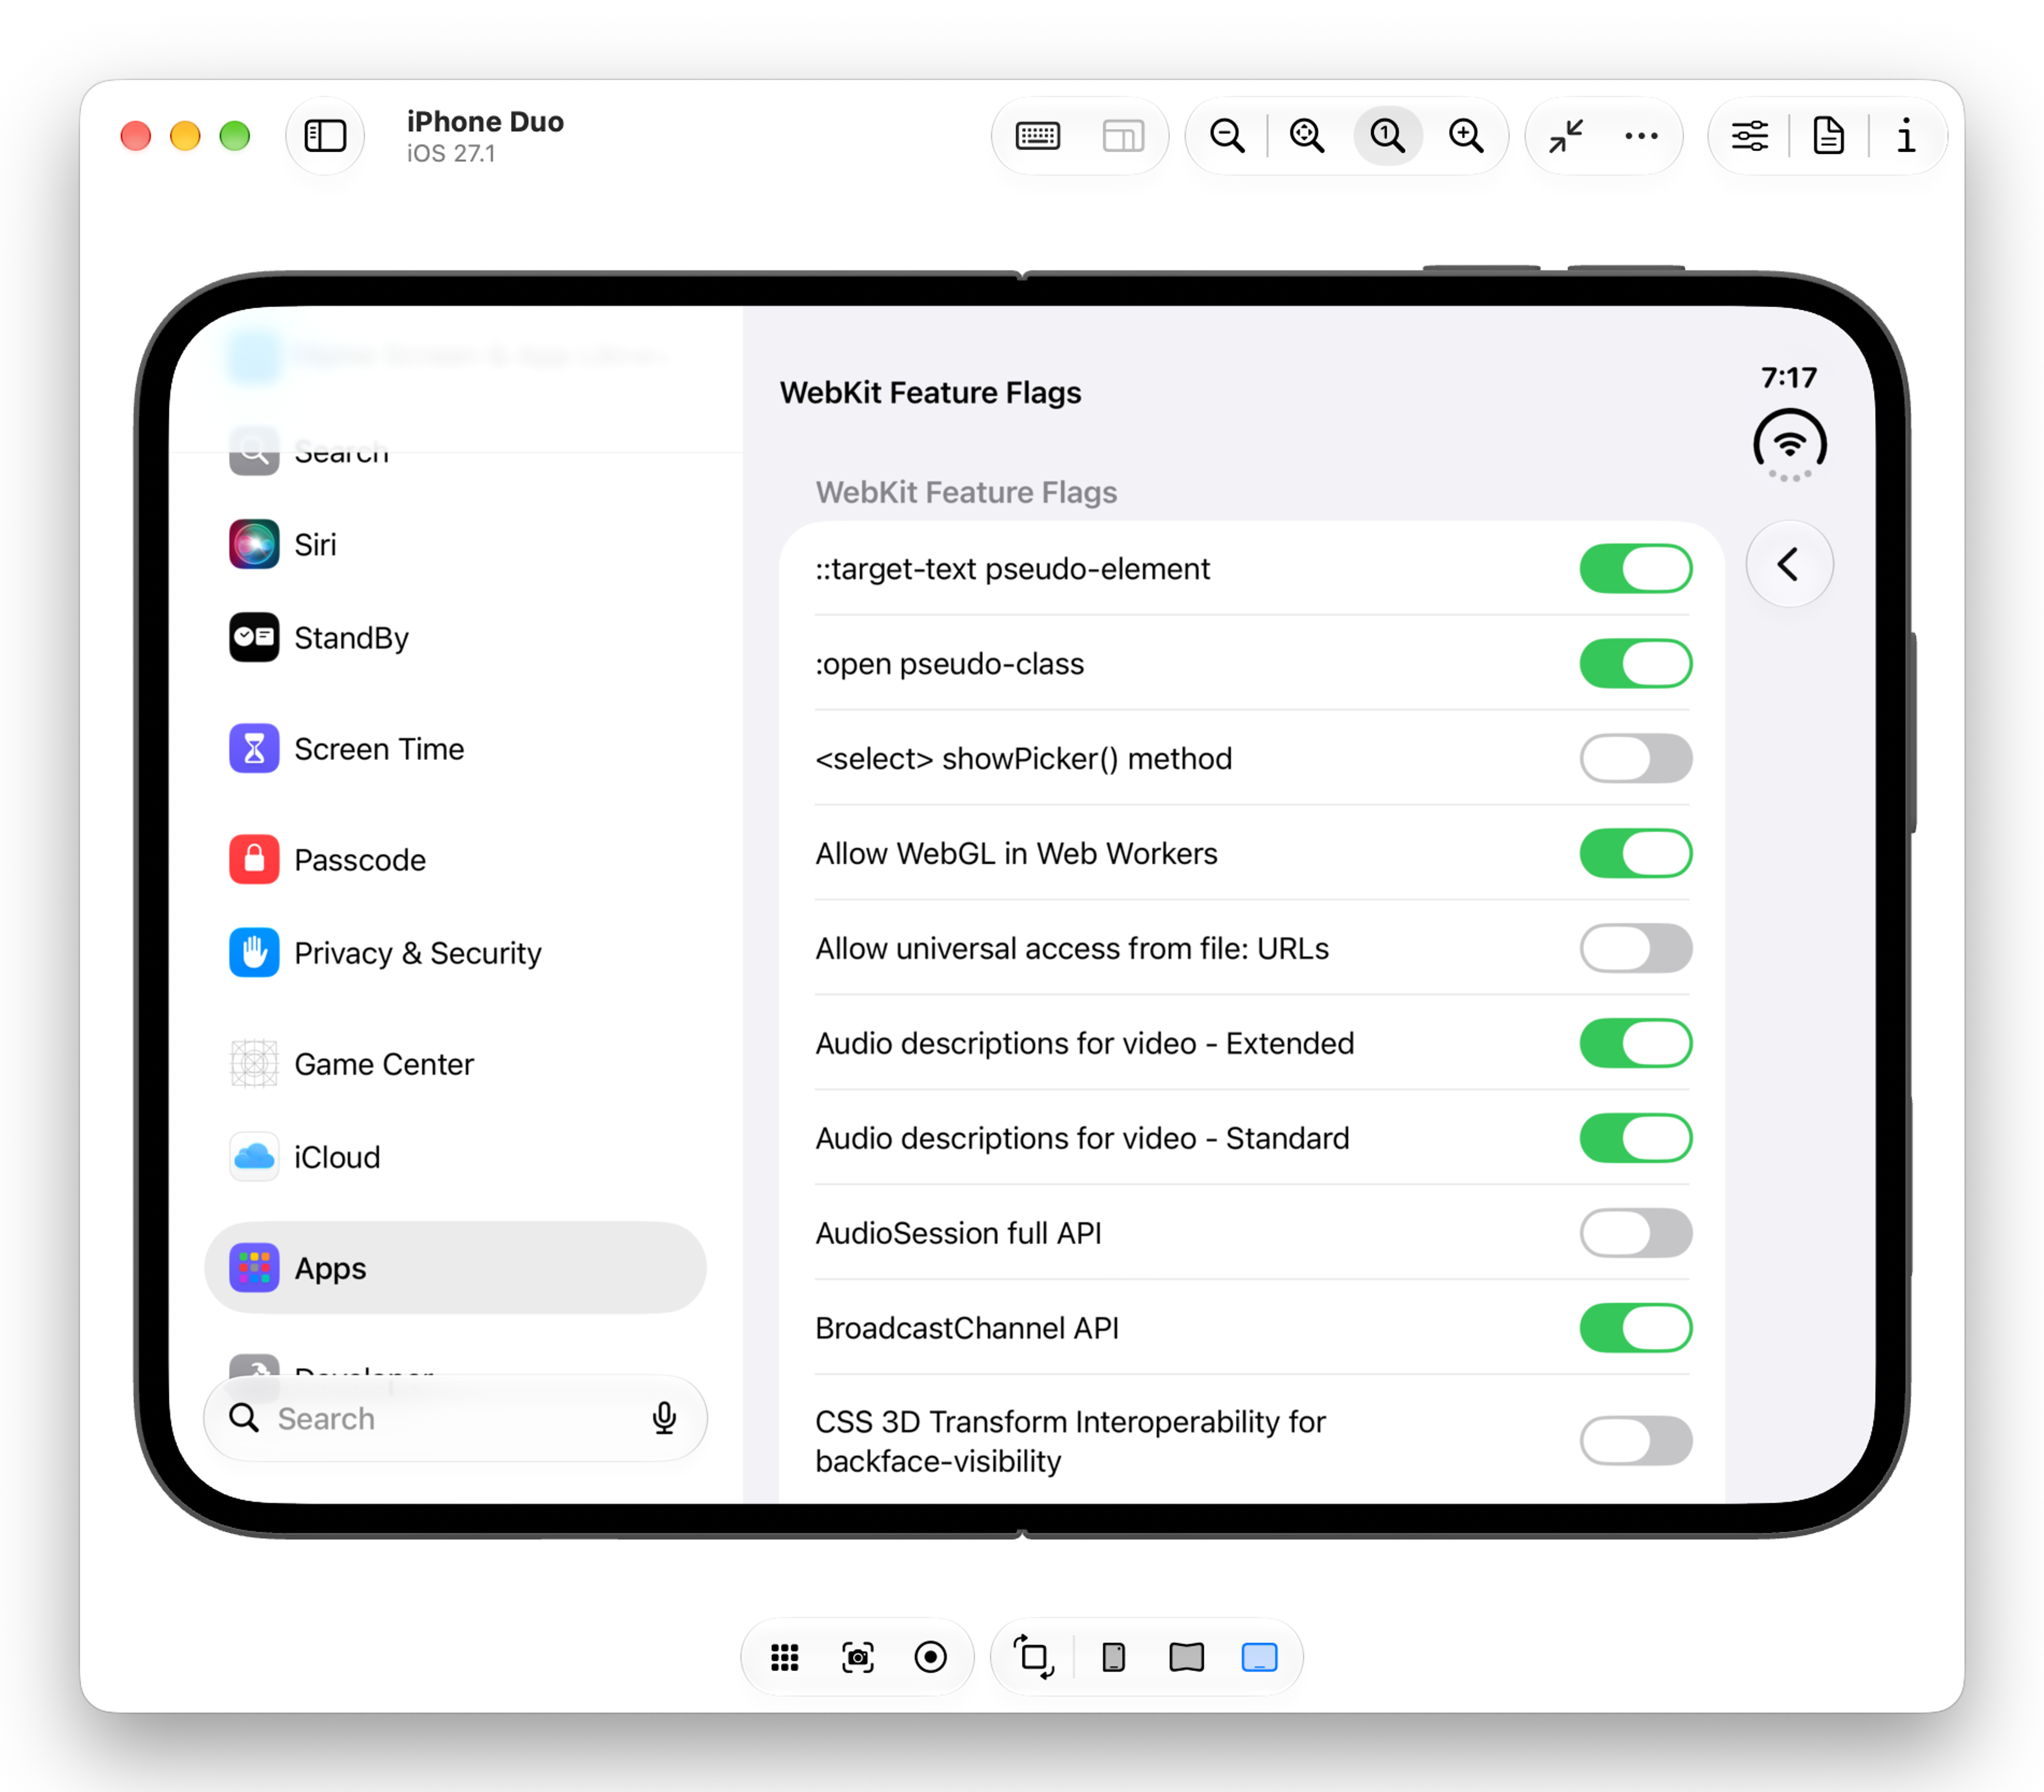Select Apps in settings sidebar
The height and width of the screenshot is (1792, 2044).
point(455,1267)
